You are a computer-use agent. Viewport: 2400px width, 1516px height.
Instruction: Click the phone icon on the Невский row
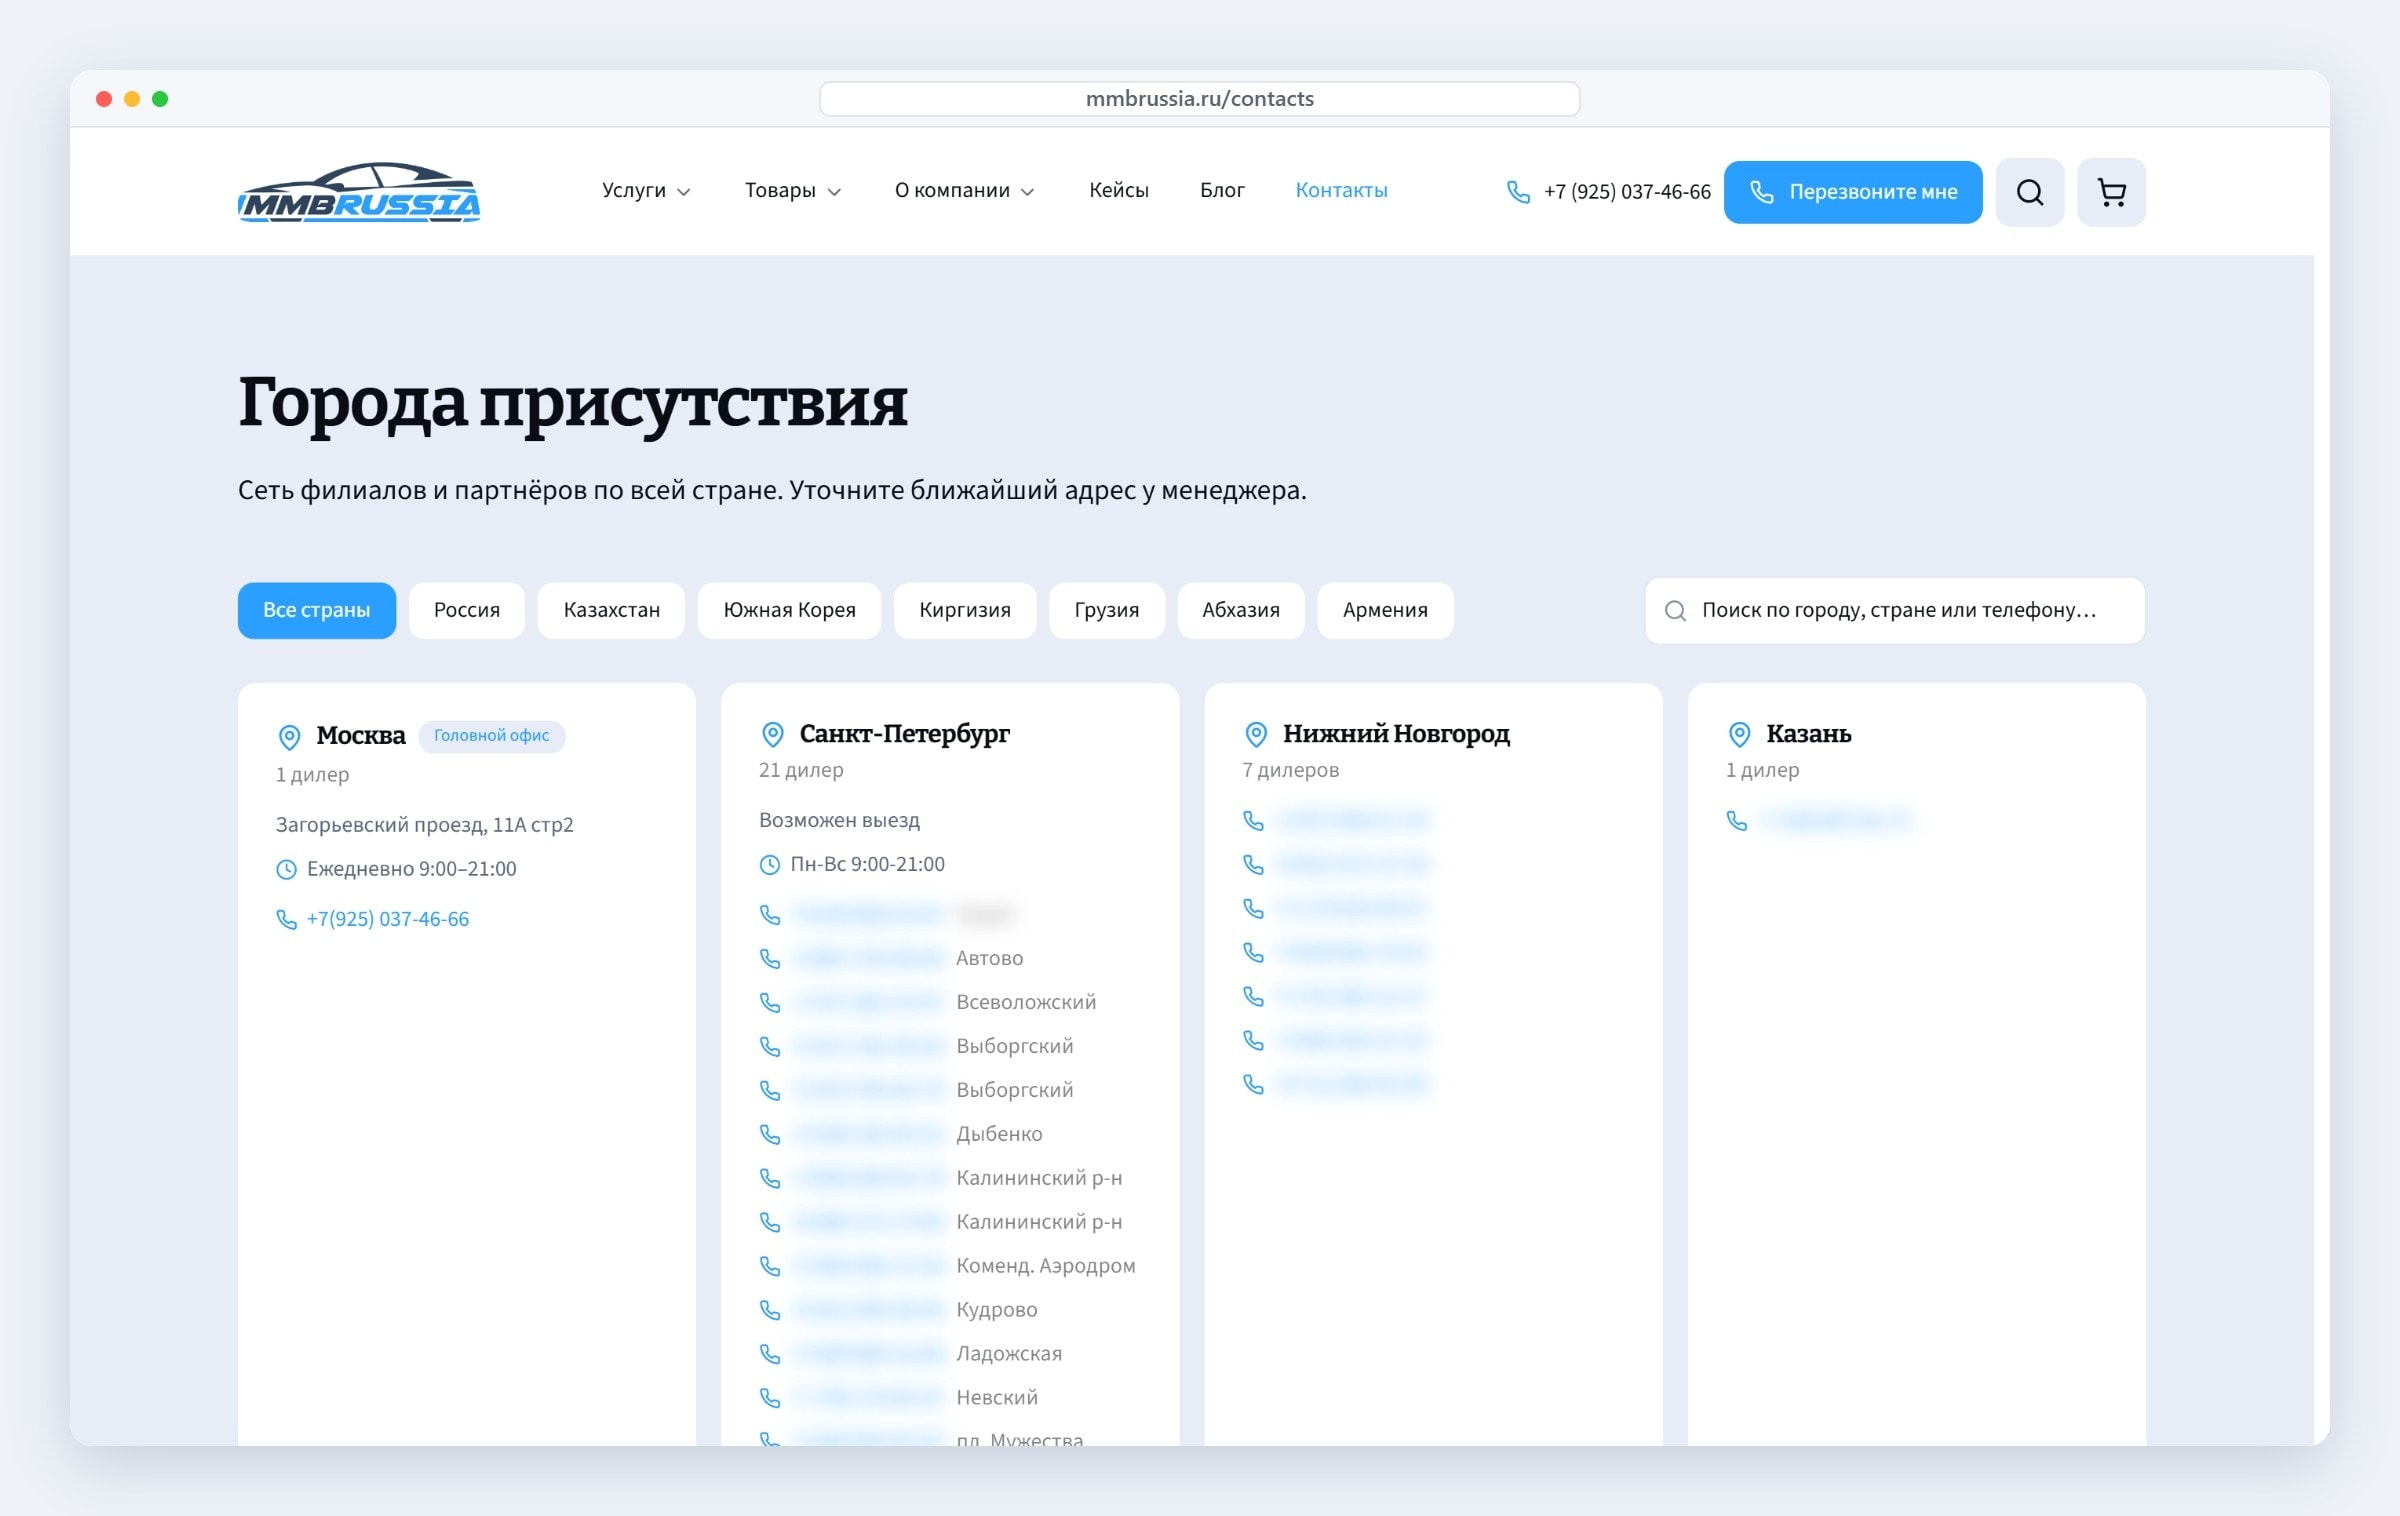coord(770,1398)
